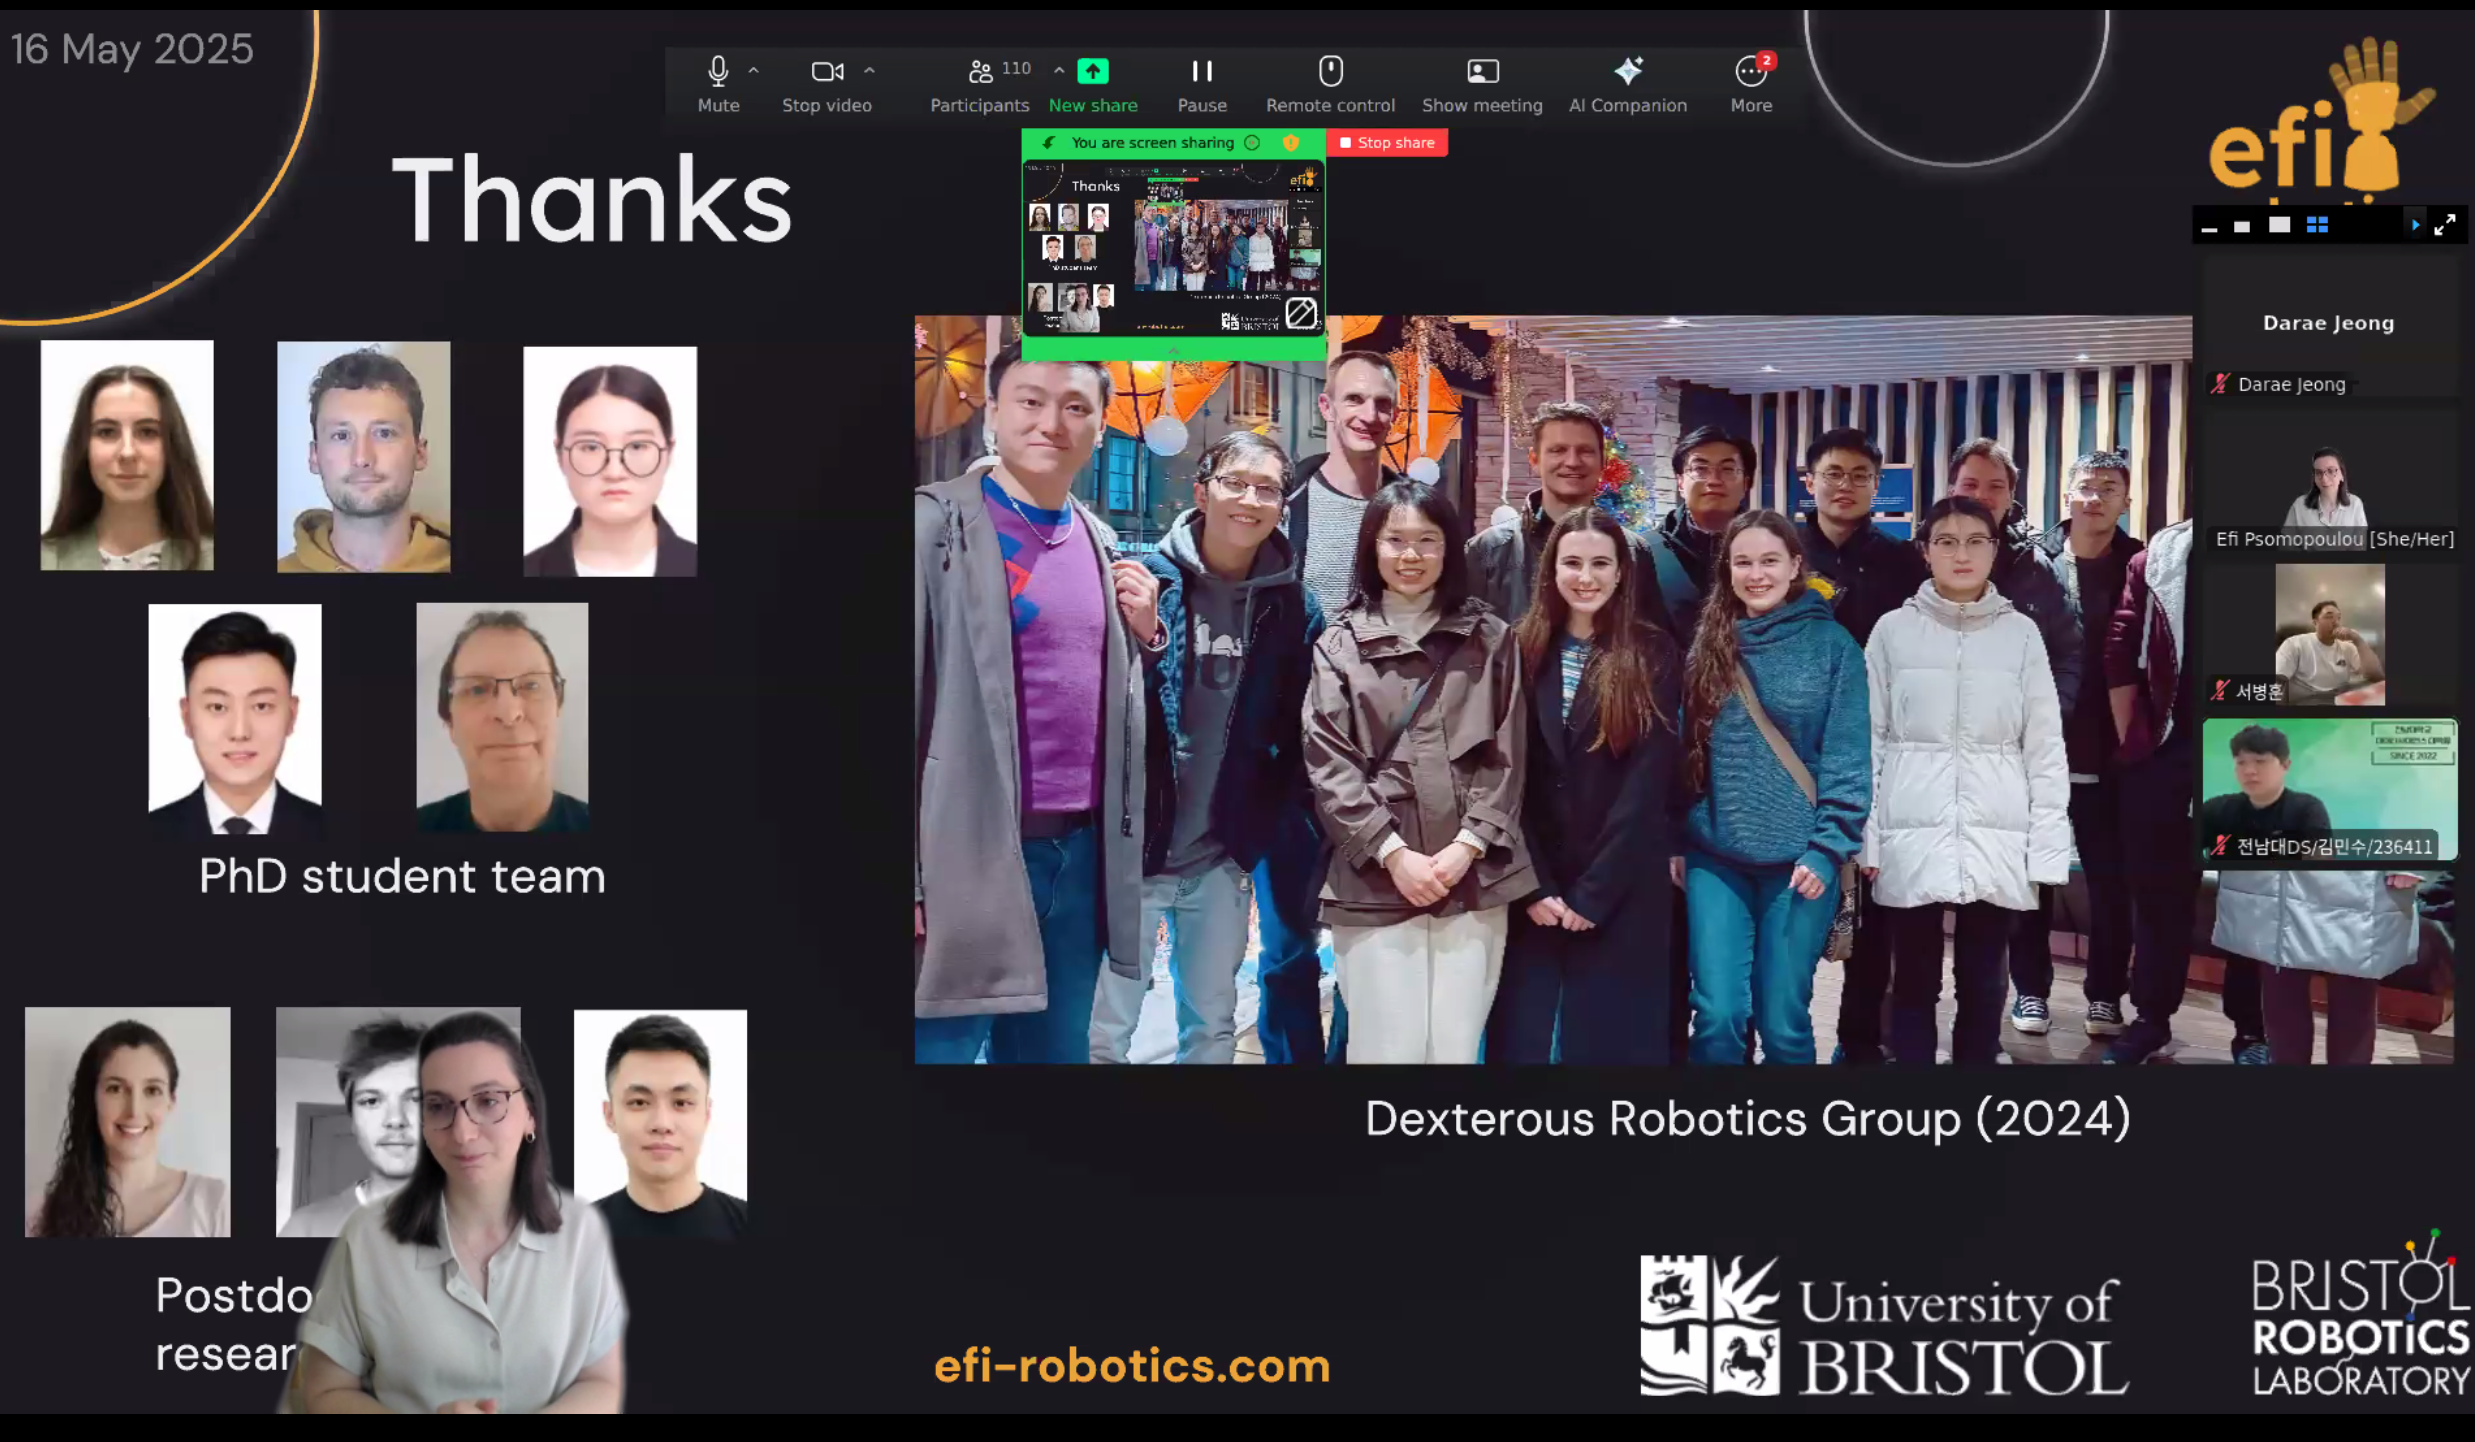Click the 'PhD student team' label
Image resolution: width=2475 pixels, height=1442 pixels.
tap(402, 877)
